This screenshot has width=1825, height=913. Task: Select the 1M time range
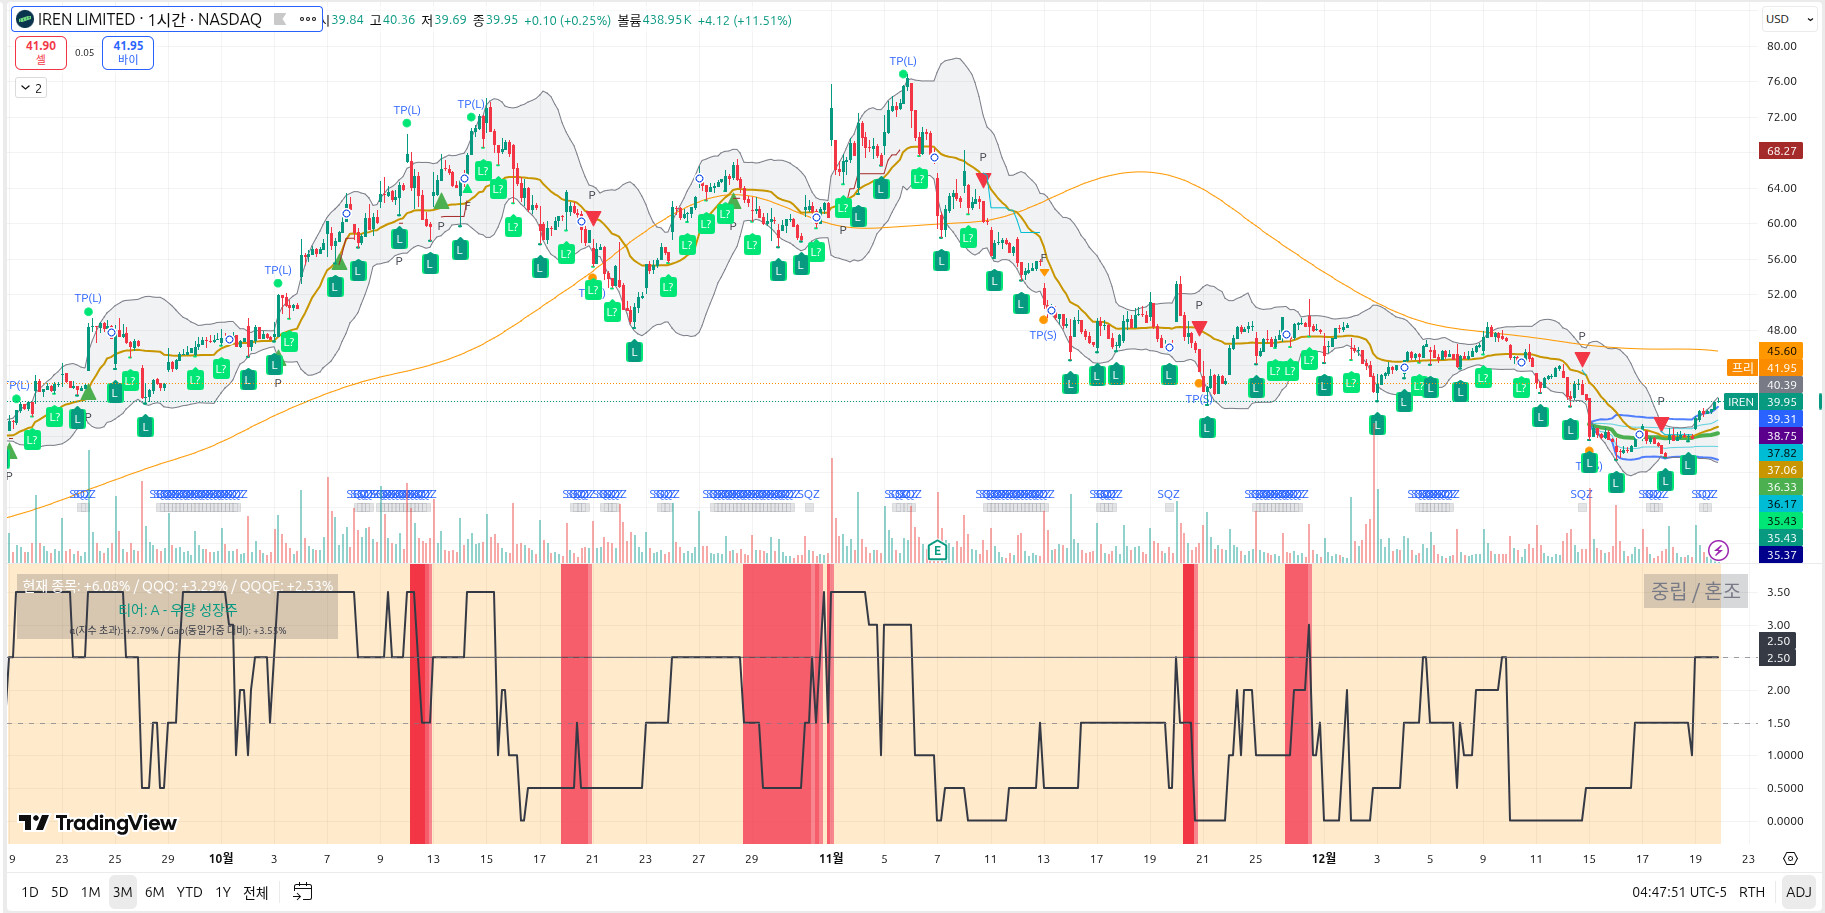(91, 892)
